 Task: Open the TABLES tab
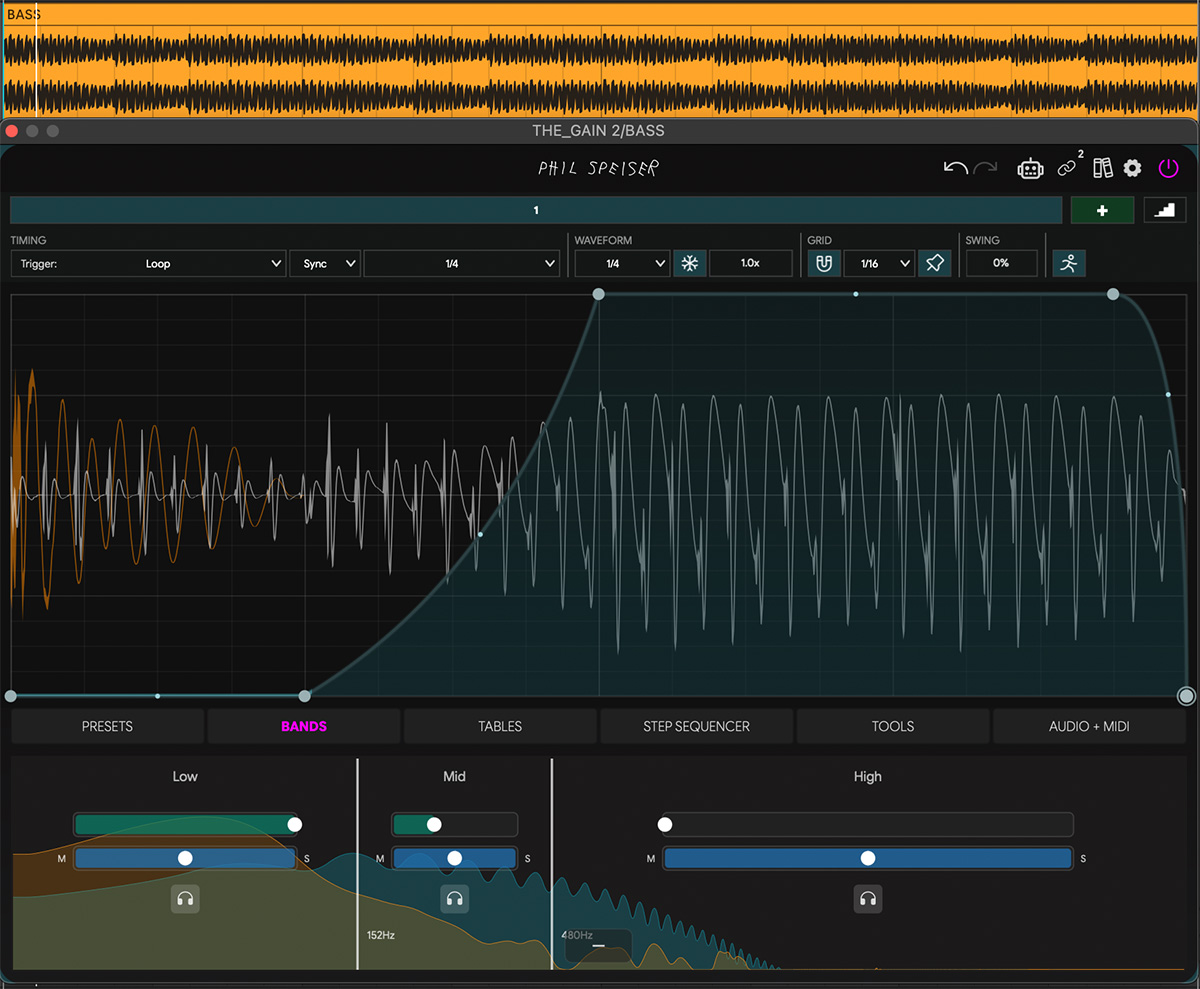tap(499, 726)
